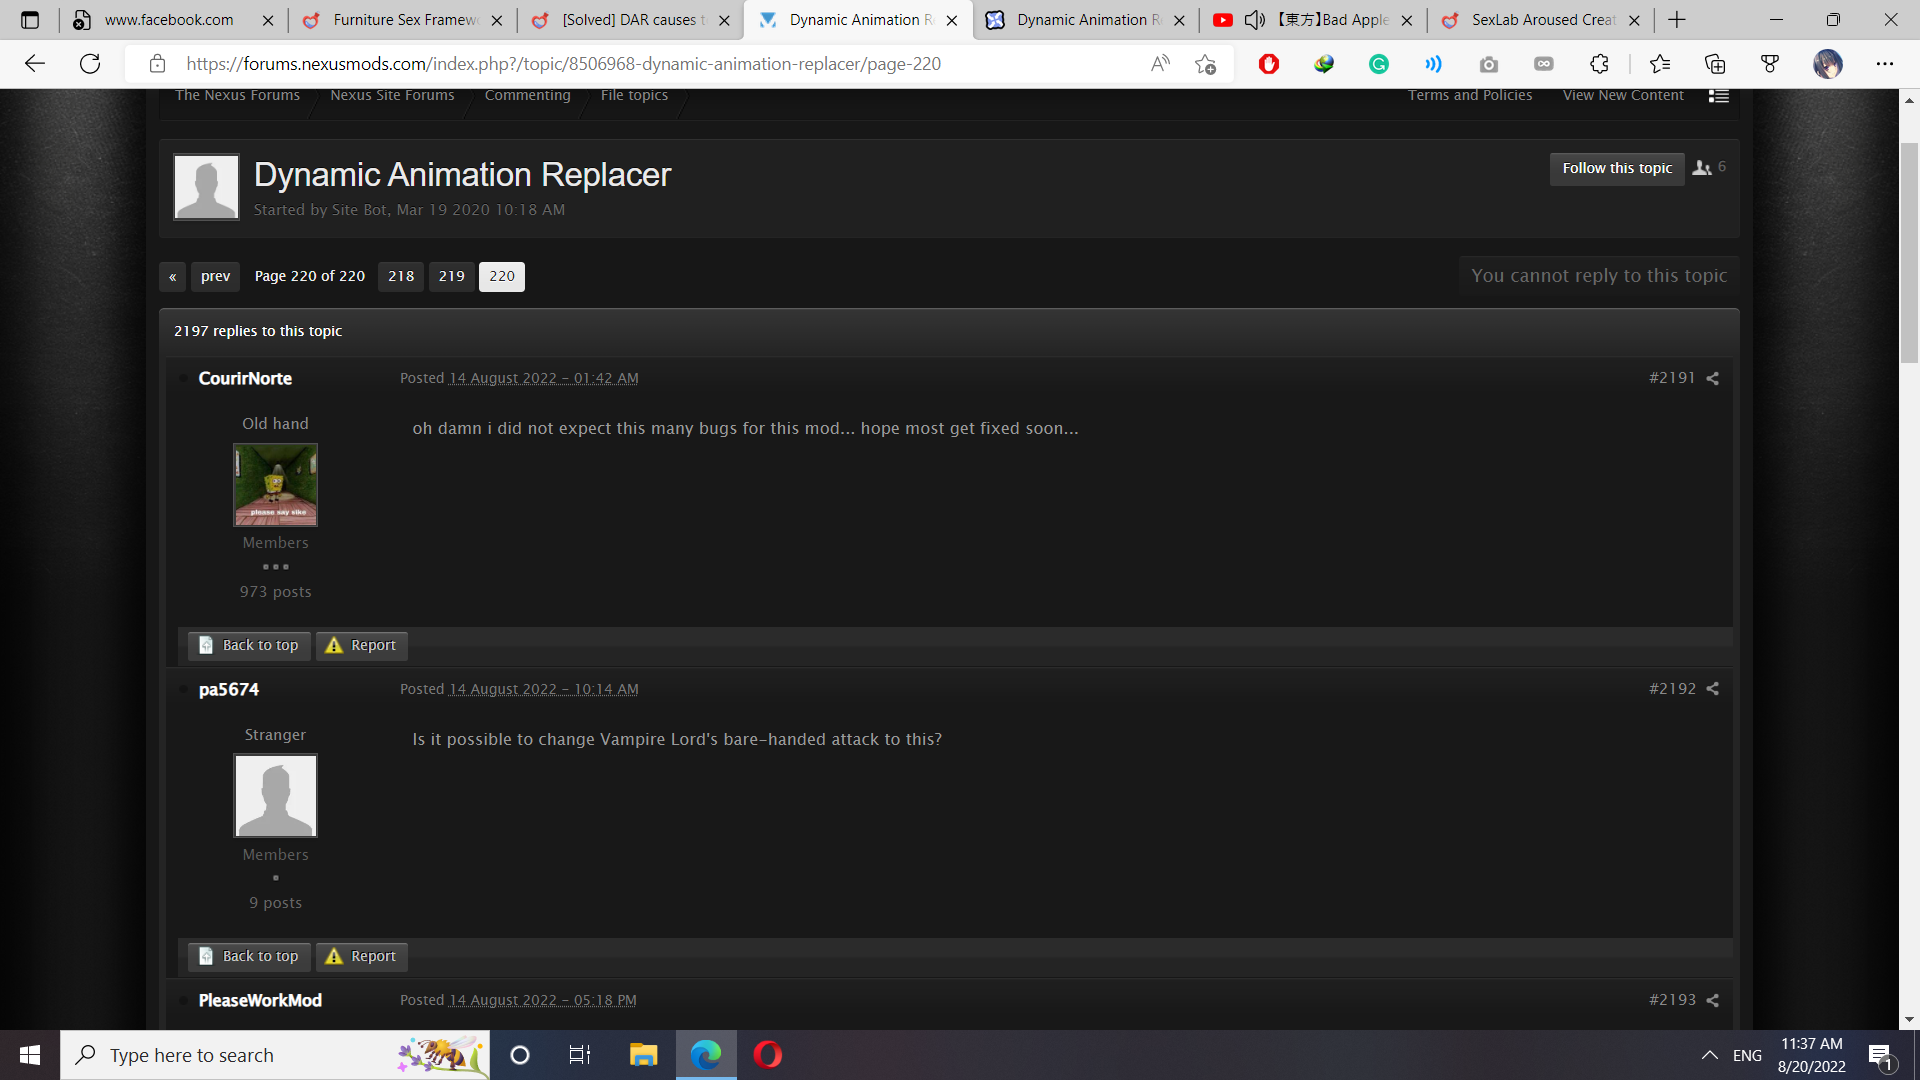Report CourirNorte's post
This screenshot has width=1920, height=1080.
click(362, 646)
